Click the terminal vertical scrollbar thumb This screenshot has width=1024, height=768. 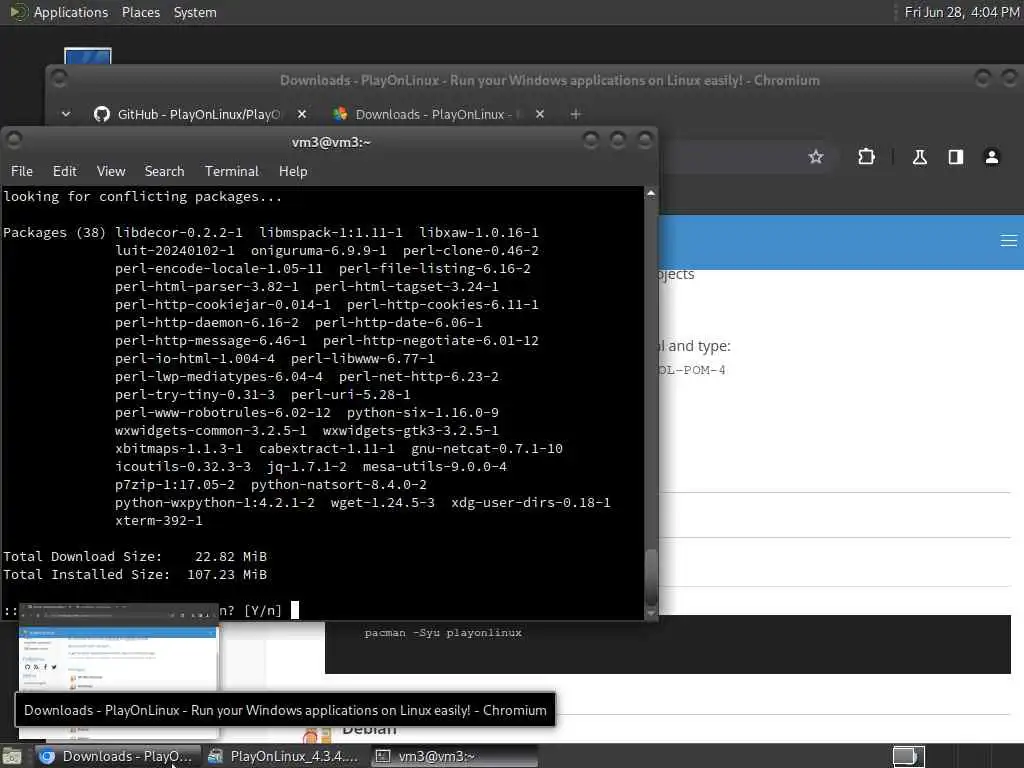(650, 578)
